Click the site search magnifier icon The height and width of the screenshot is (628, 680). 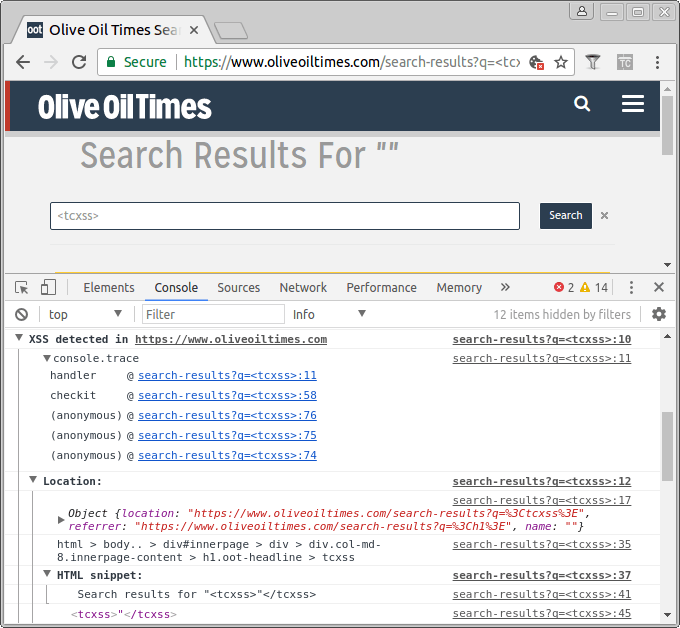point(582,104)
